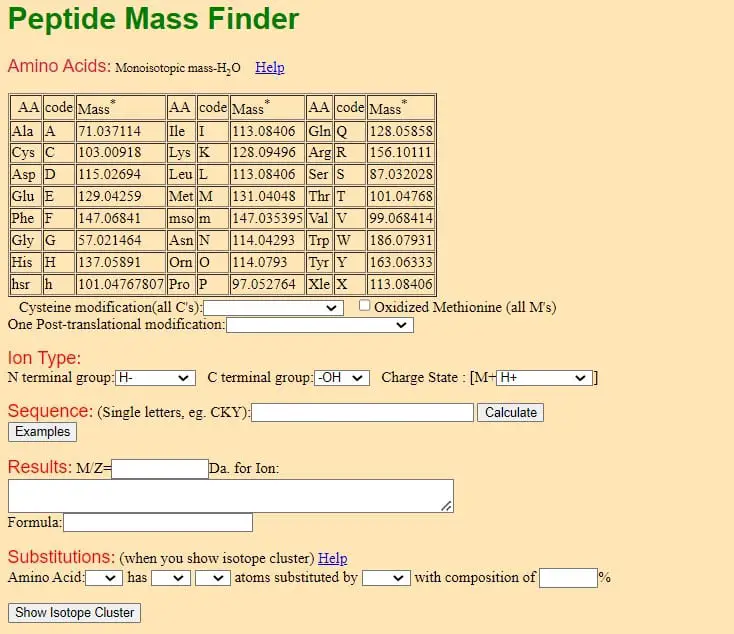This screenshot has height=634, width=734.
Task: Open the Cysteine modification dropdown
Action: (x=273, y=308)
